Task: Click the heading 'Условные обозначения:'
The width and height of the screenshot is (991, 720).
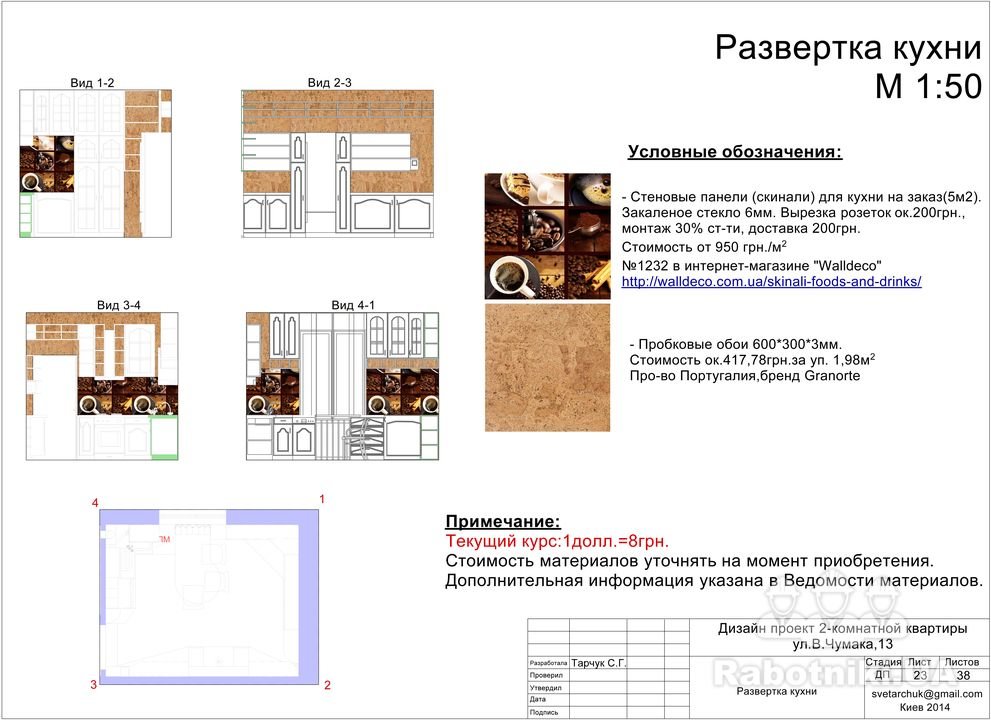Action: (x=735, y=152)
